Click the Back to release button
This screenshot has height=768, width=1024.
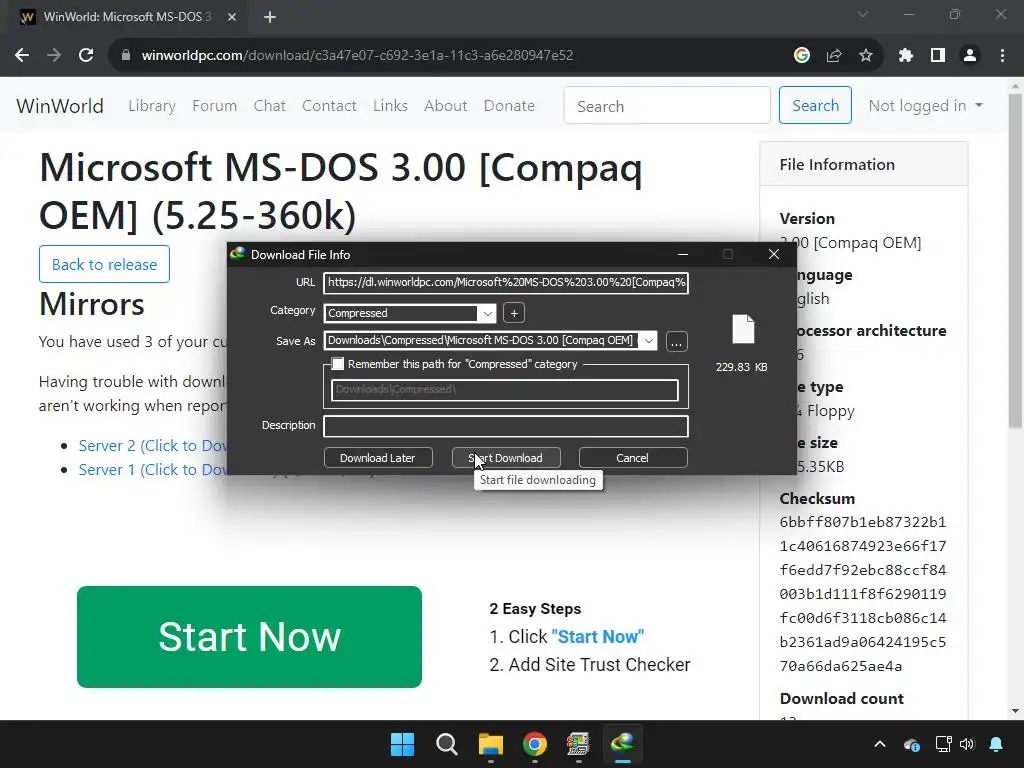(x=104, y=264)
